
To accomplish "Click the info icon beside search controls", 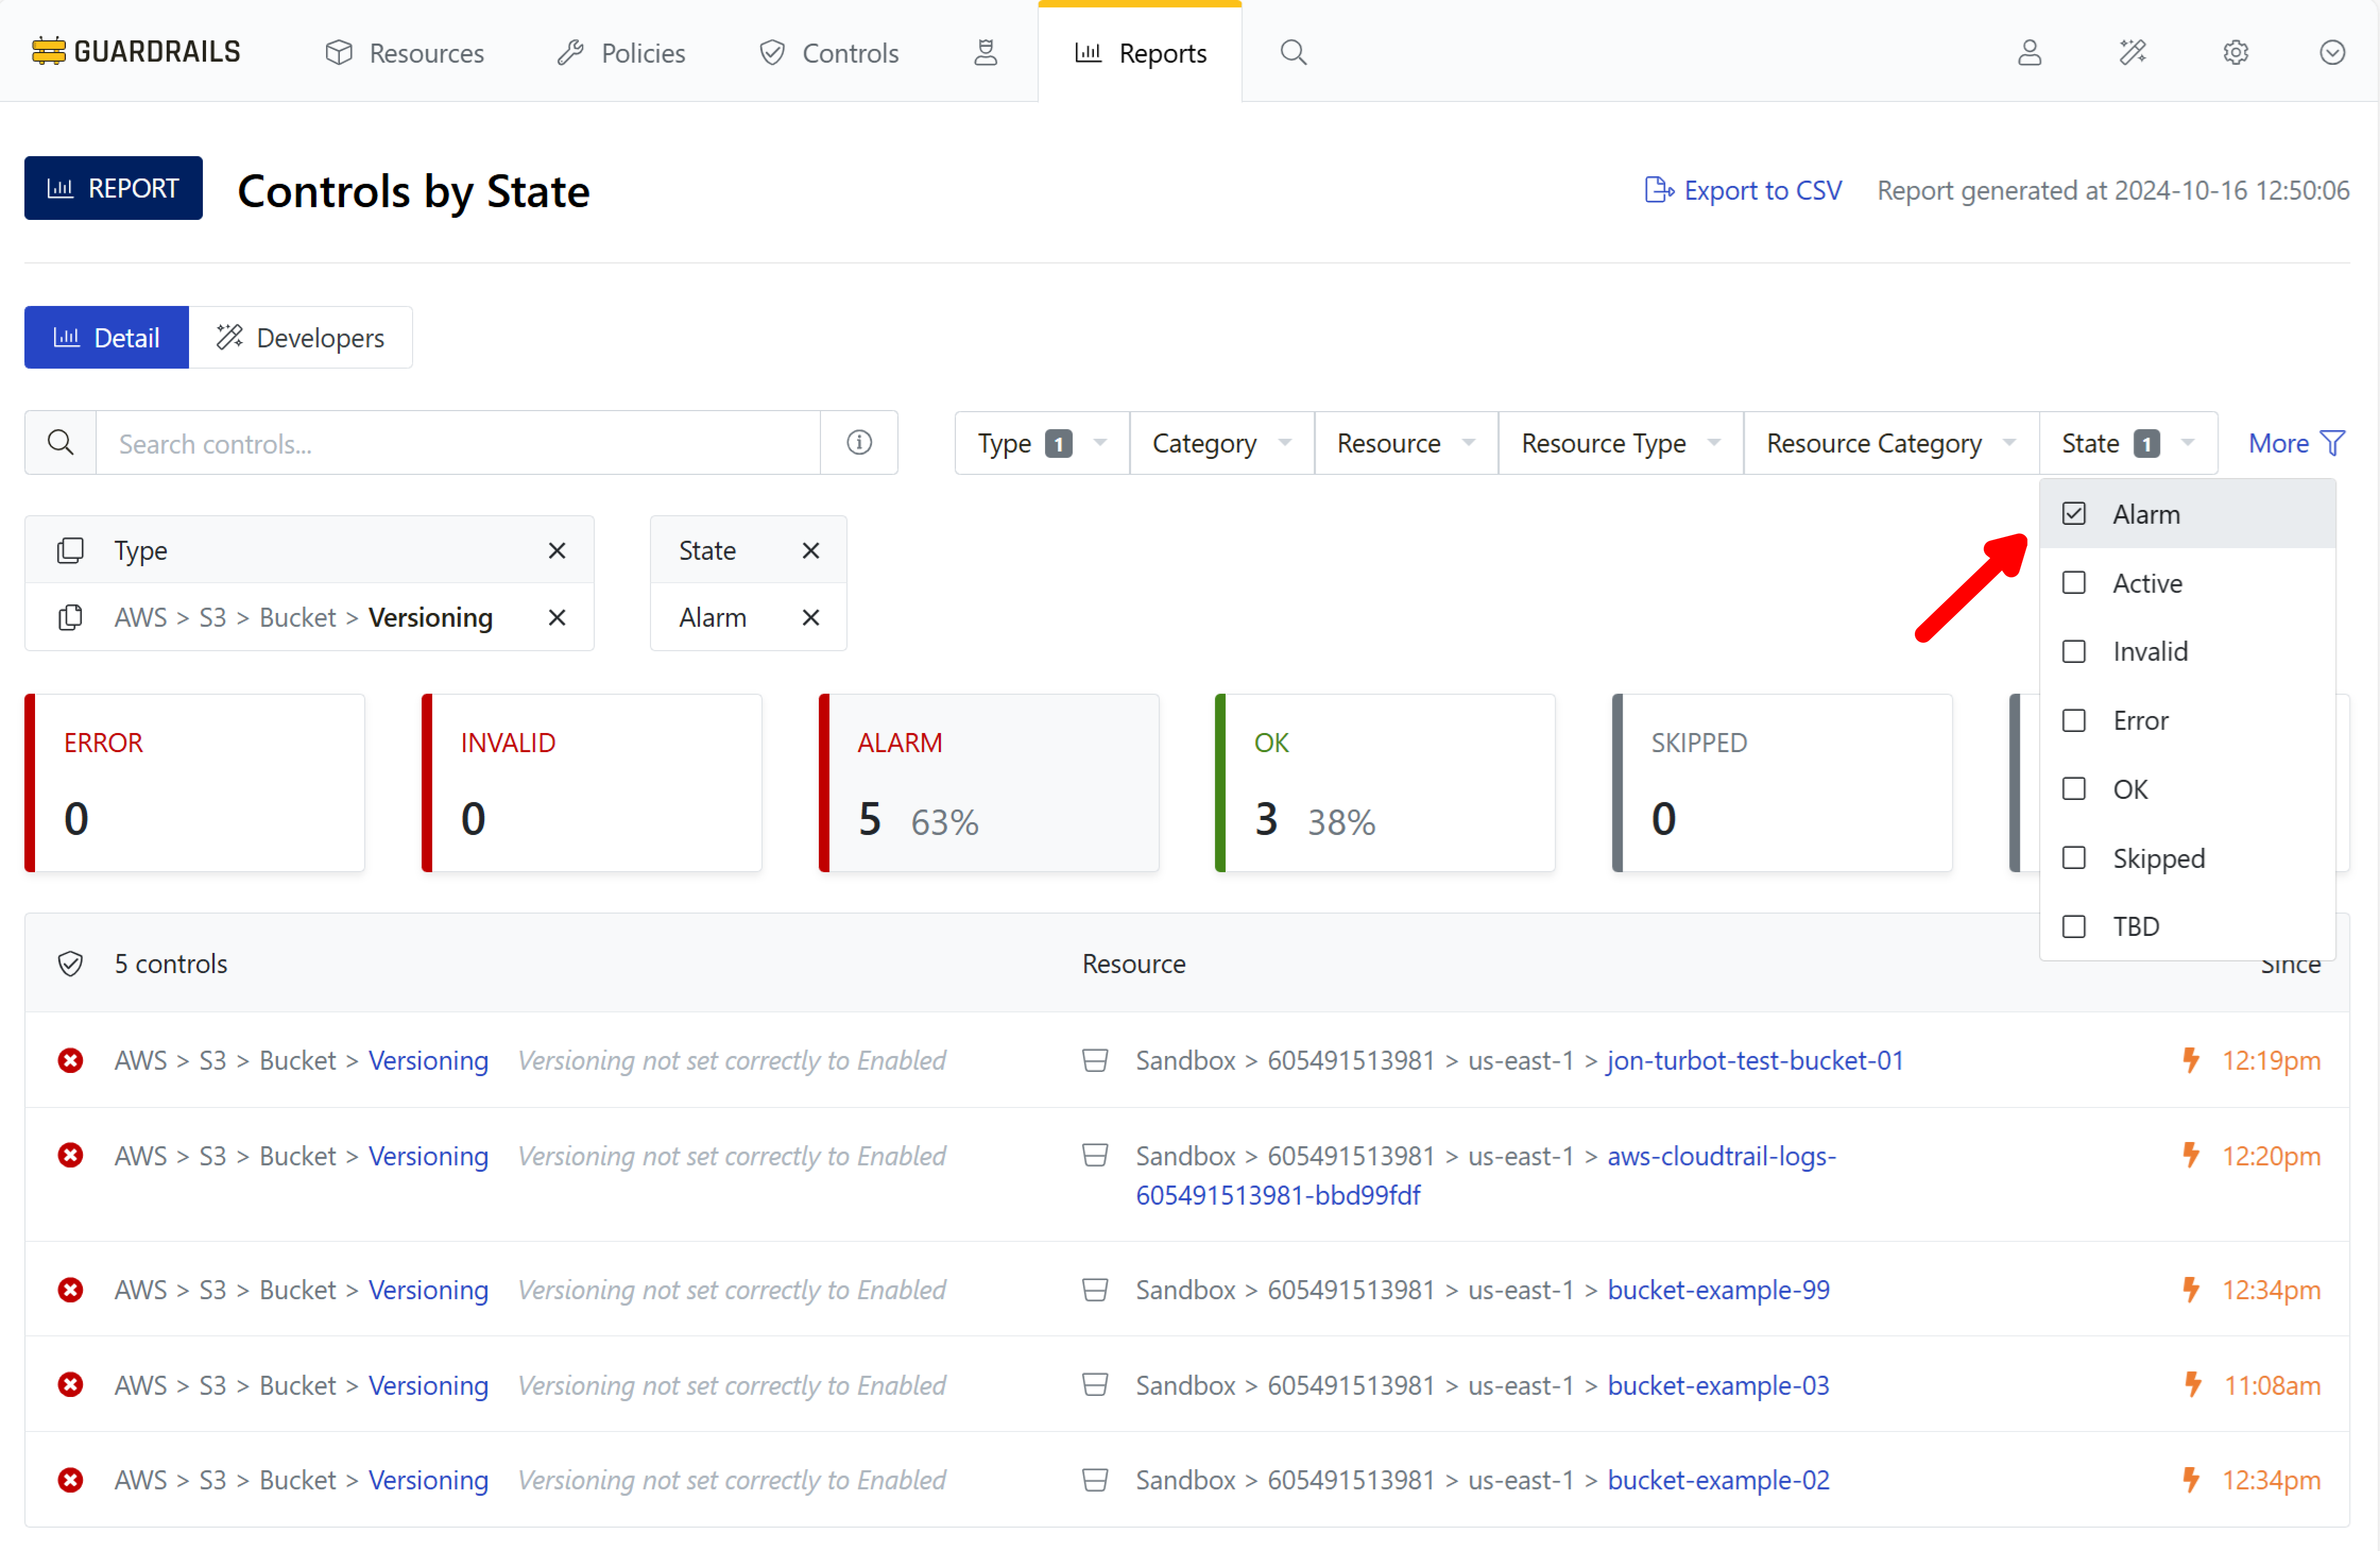I will click(859, 442).
